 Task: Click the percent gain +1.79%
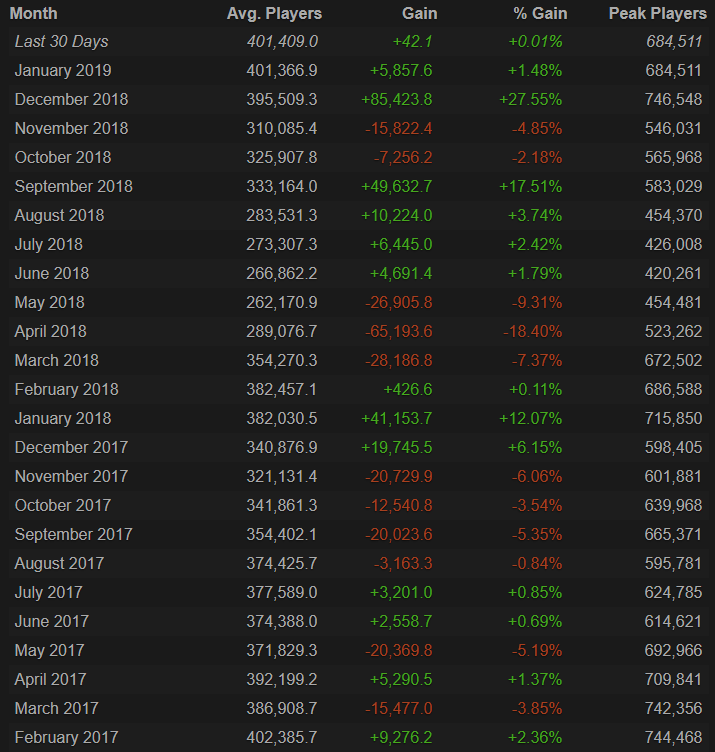pyautogui.click(x=535, y=273)
